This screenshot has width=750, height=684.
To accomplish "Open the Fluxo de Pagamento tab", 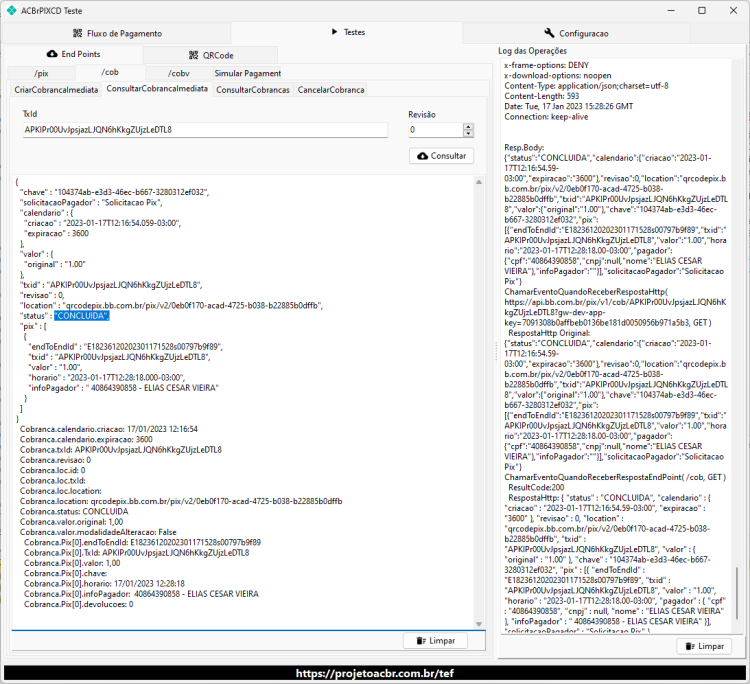I will pyautogui.click(x=117, y=33).
